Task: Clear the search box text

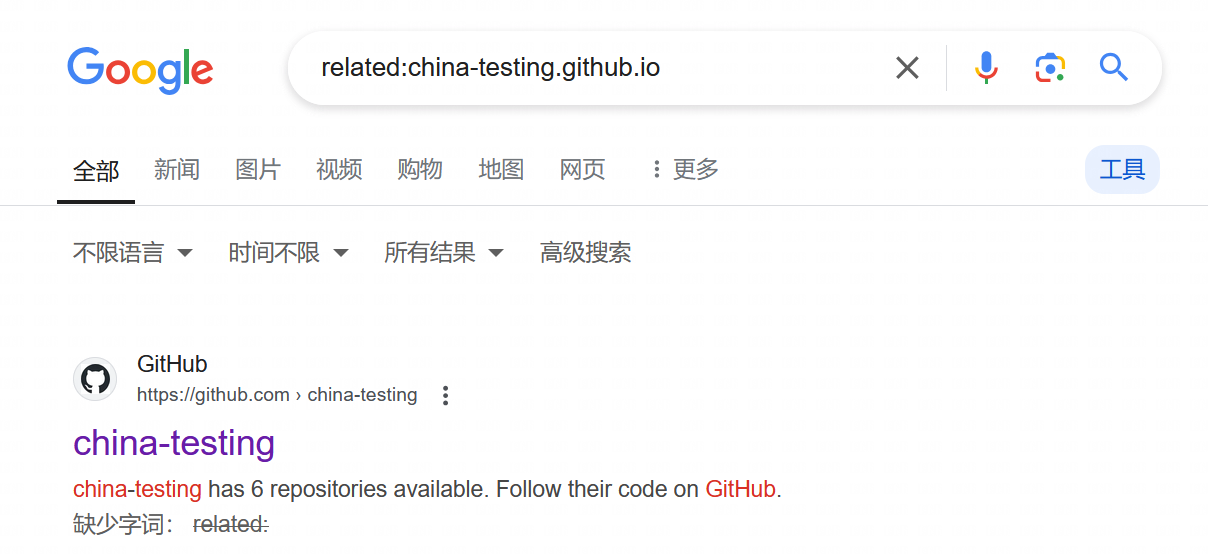Action: (907, 68)
